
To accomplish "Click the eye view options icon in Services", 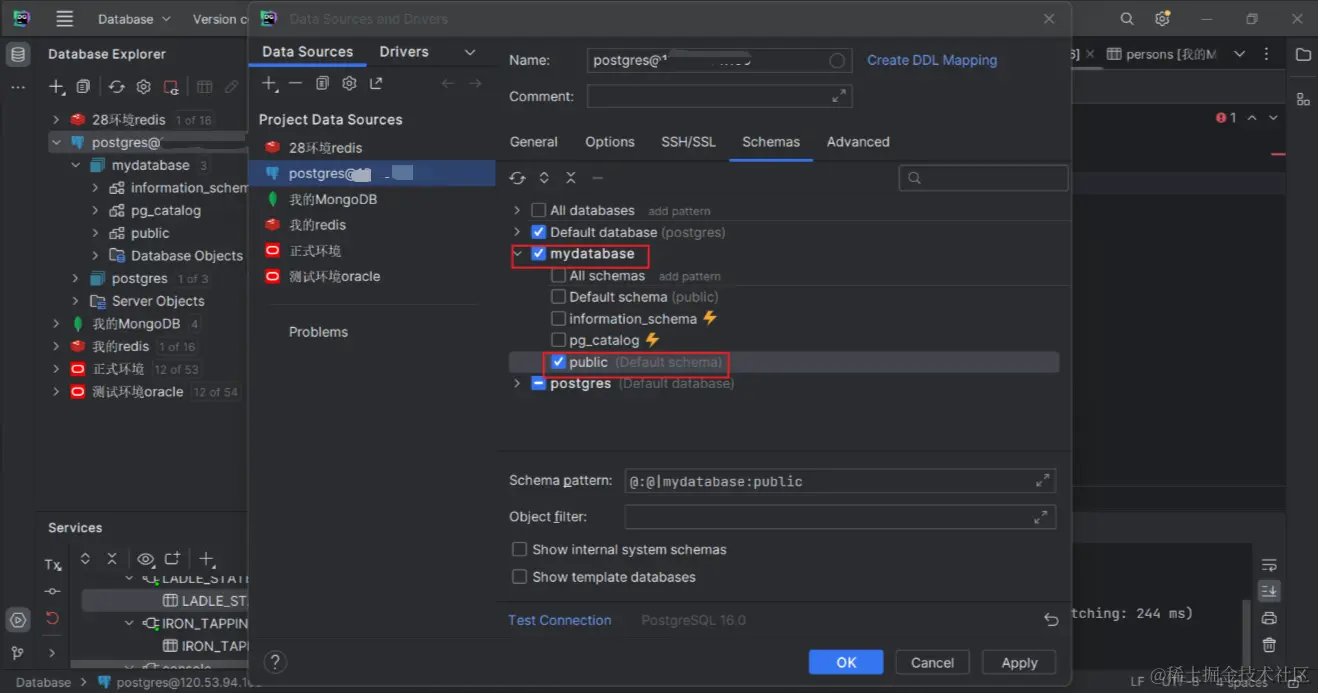I will click(146, 559).
